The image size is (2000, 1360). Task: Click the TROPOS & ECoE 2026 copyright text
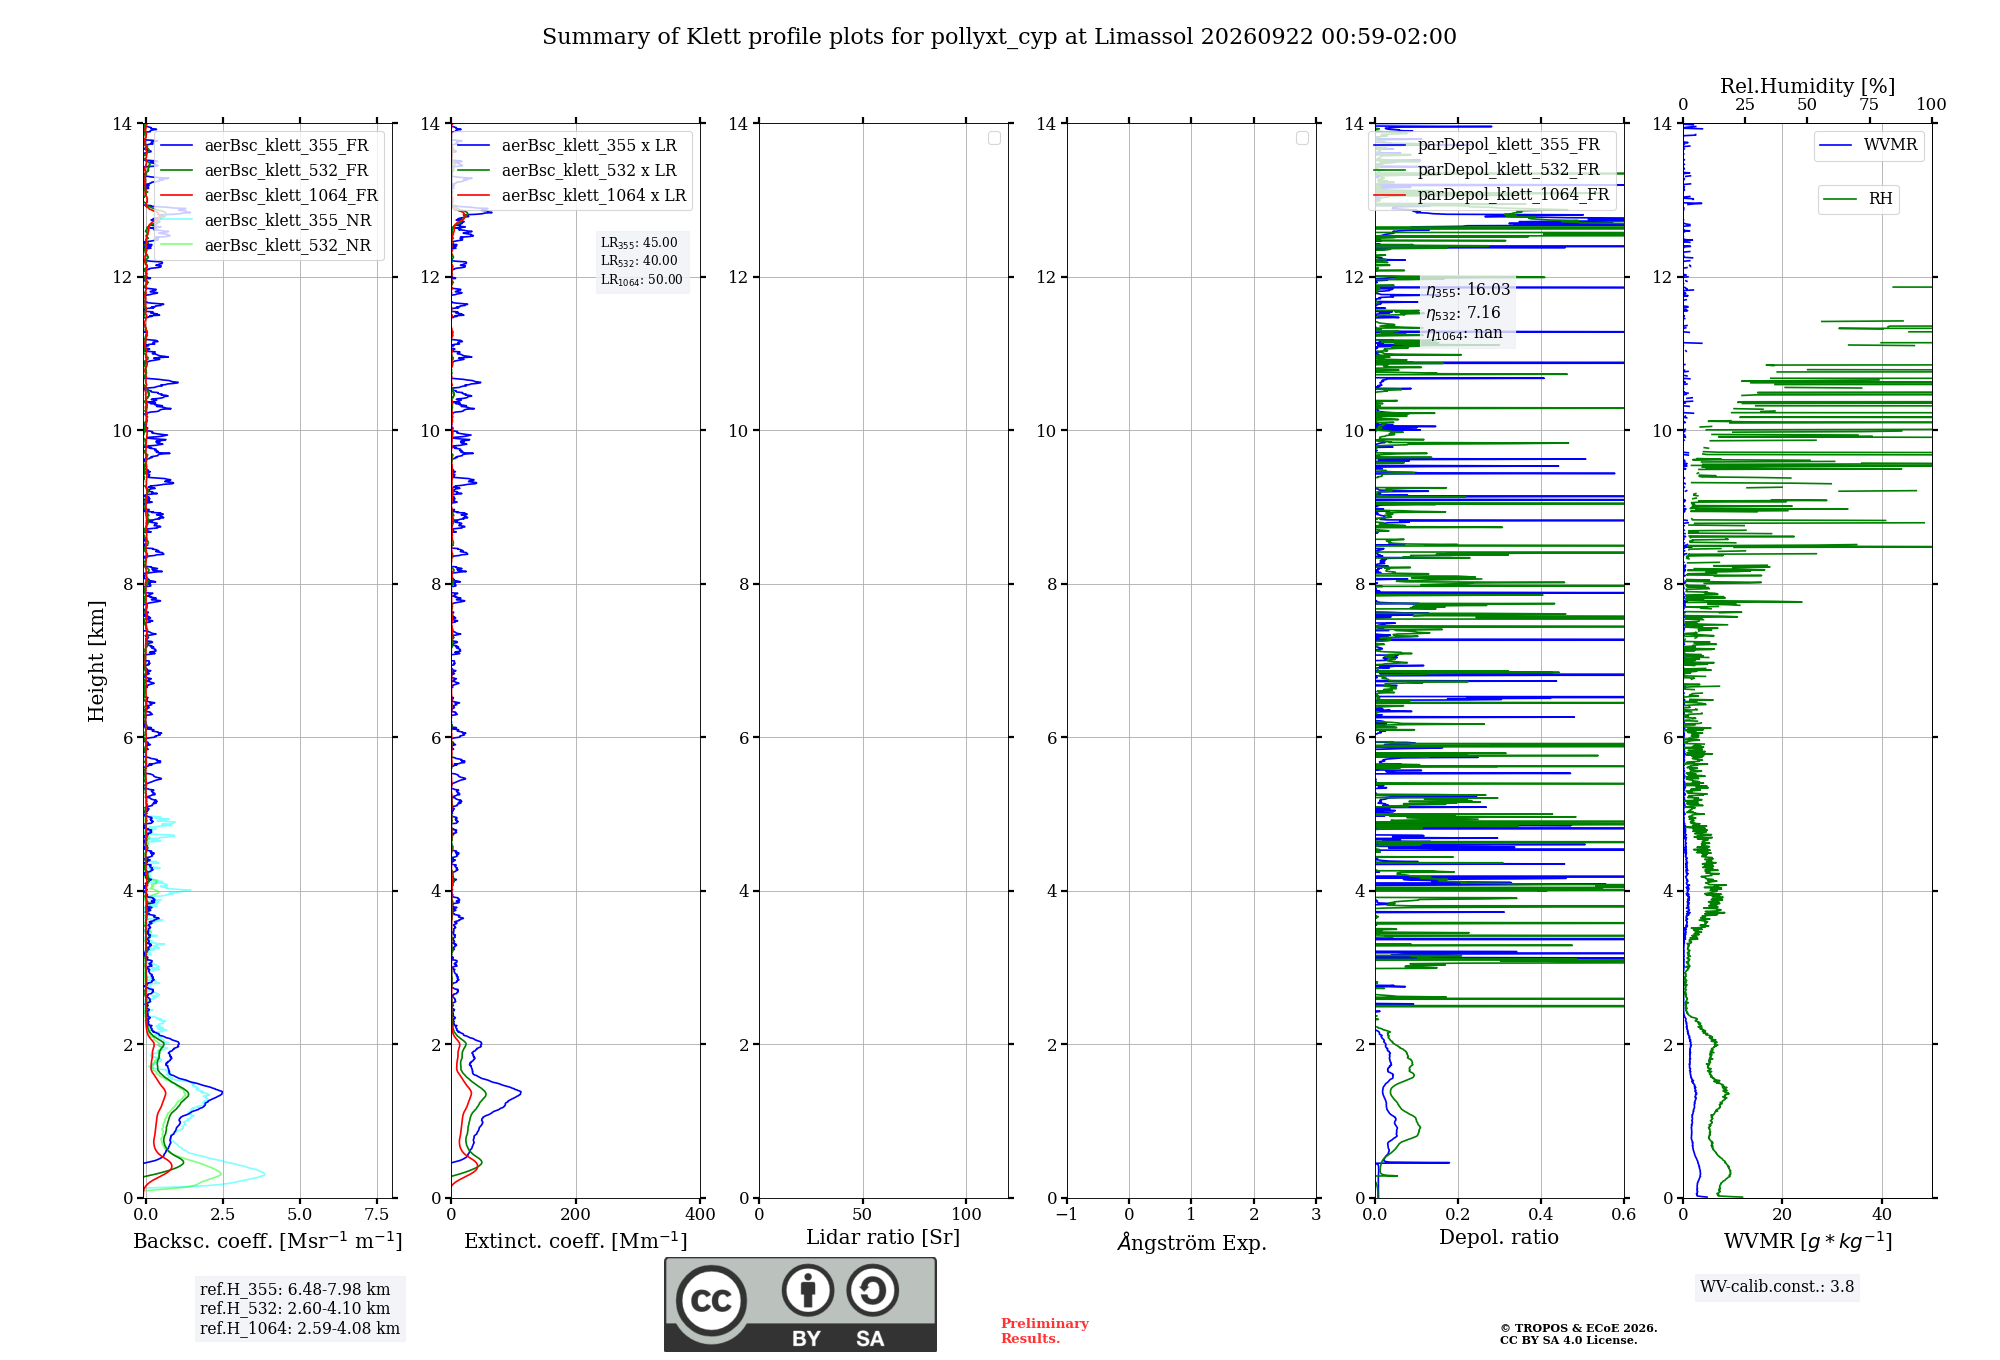(1579, 1334)
